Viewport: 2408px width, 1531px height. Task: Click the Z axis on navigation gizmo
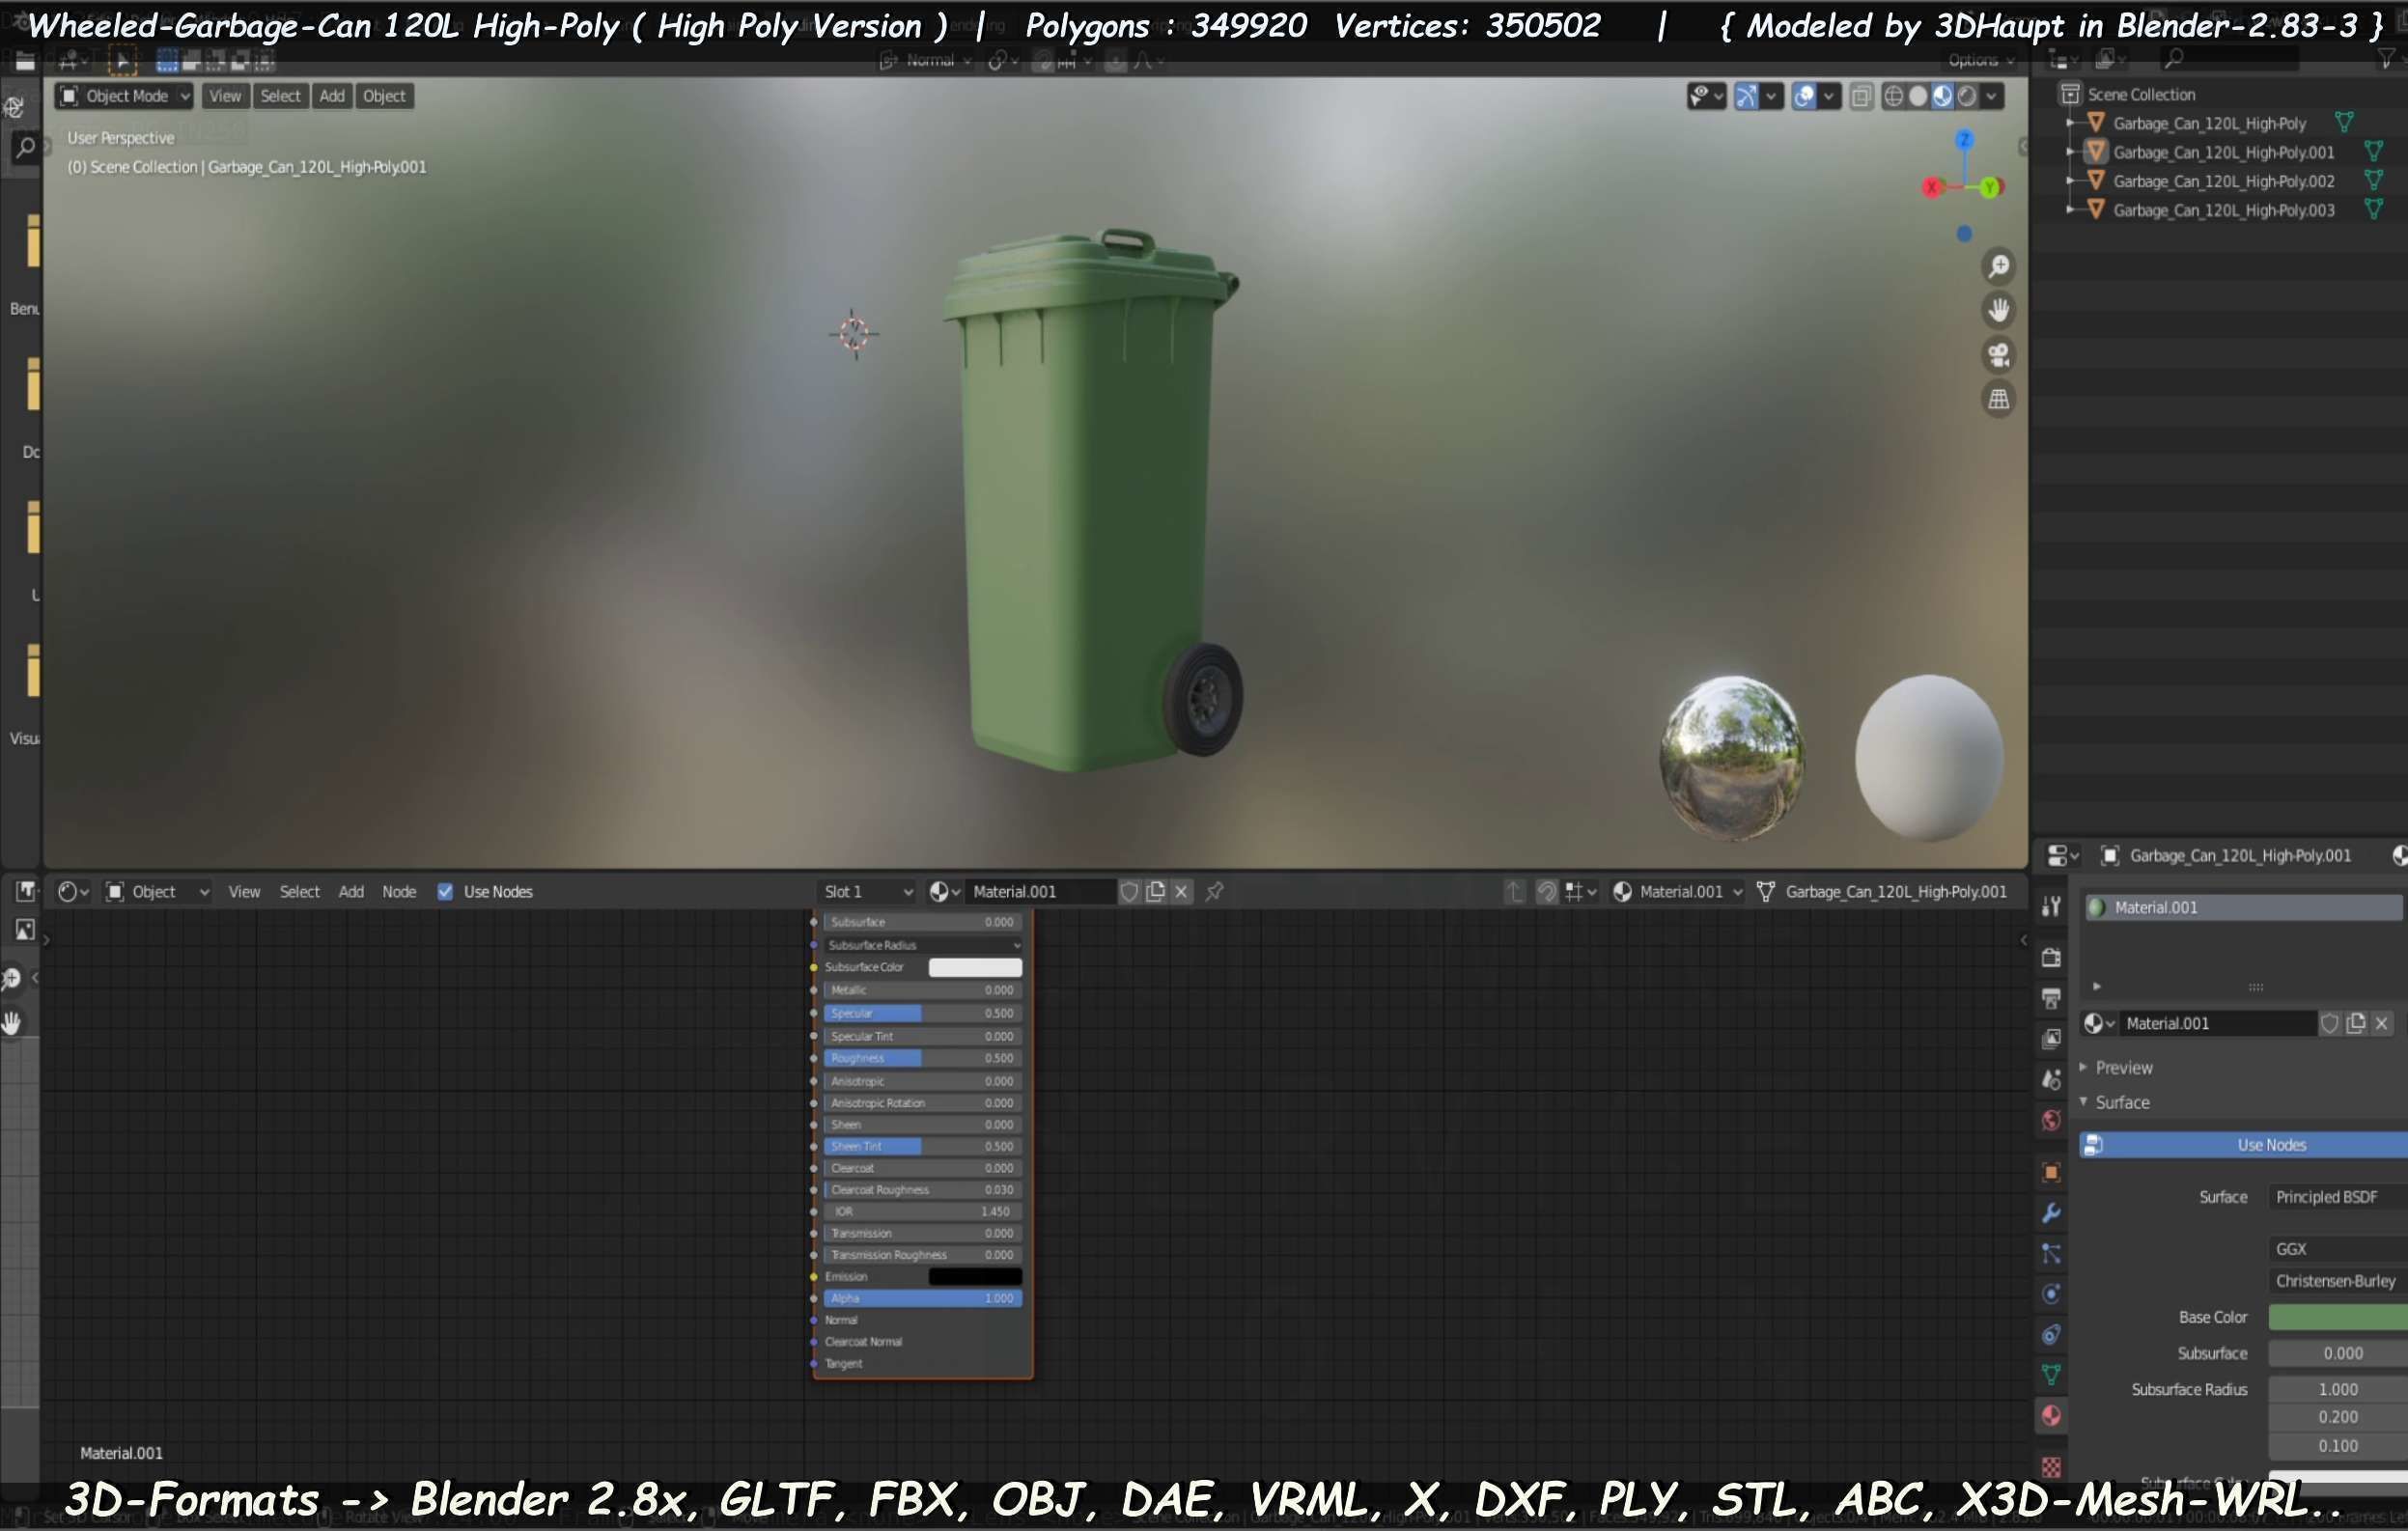pos(1964,139)
